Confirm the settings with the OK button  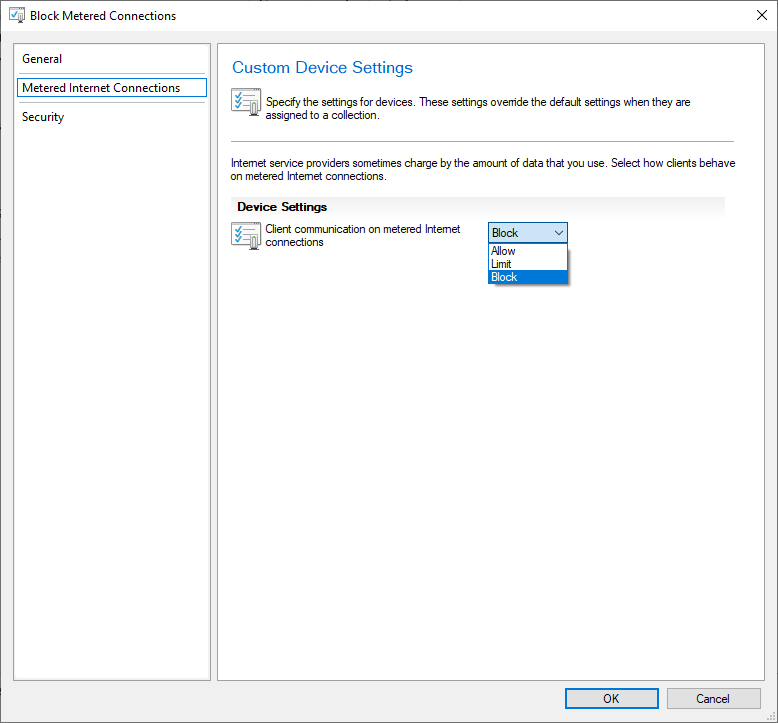pyautogui.click(x=612, y=699)
